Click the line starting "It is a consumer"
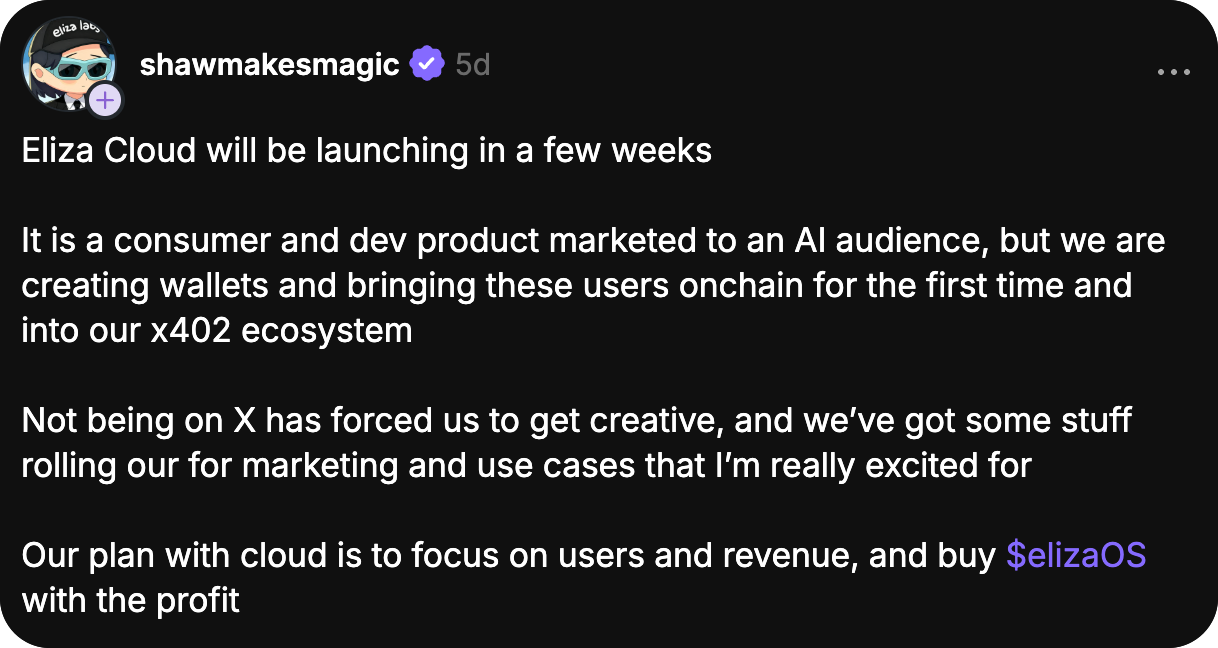 [x=593, y=241]
